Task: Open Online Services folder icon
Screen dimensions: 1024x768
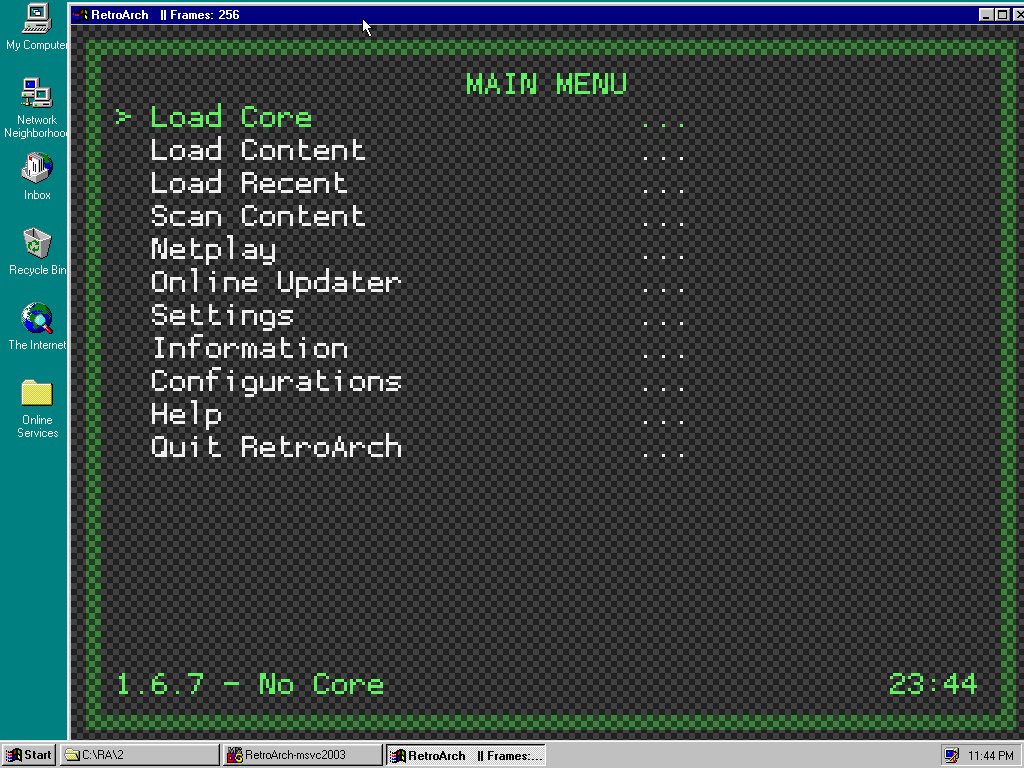Action: [x=37, y=408]
